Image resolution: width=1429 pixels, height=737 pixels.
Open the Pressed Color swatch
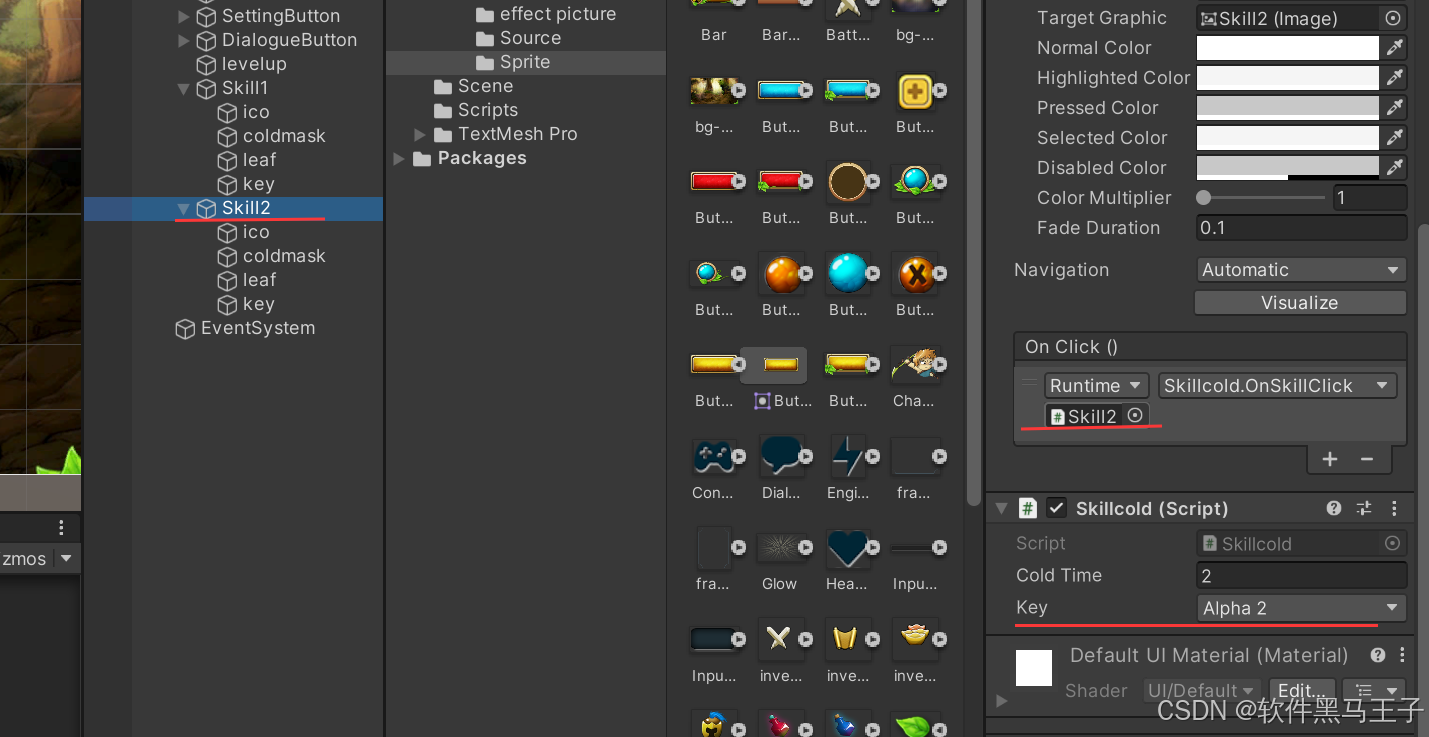(1288, 108)
